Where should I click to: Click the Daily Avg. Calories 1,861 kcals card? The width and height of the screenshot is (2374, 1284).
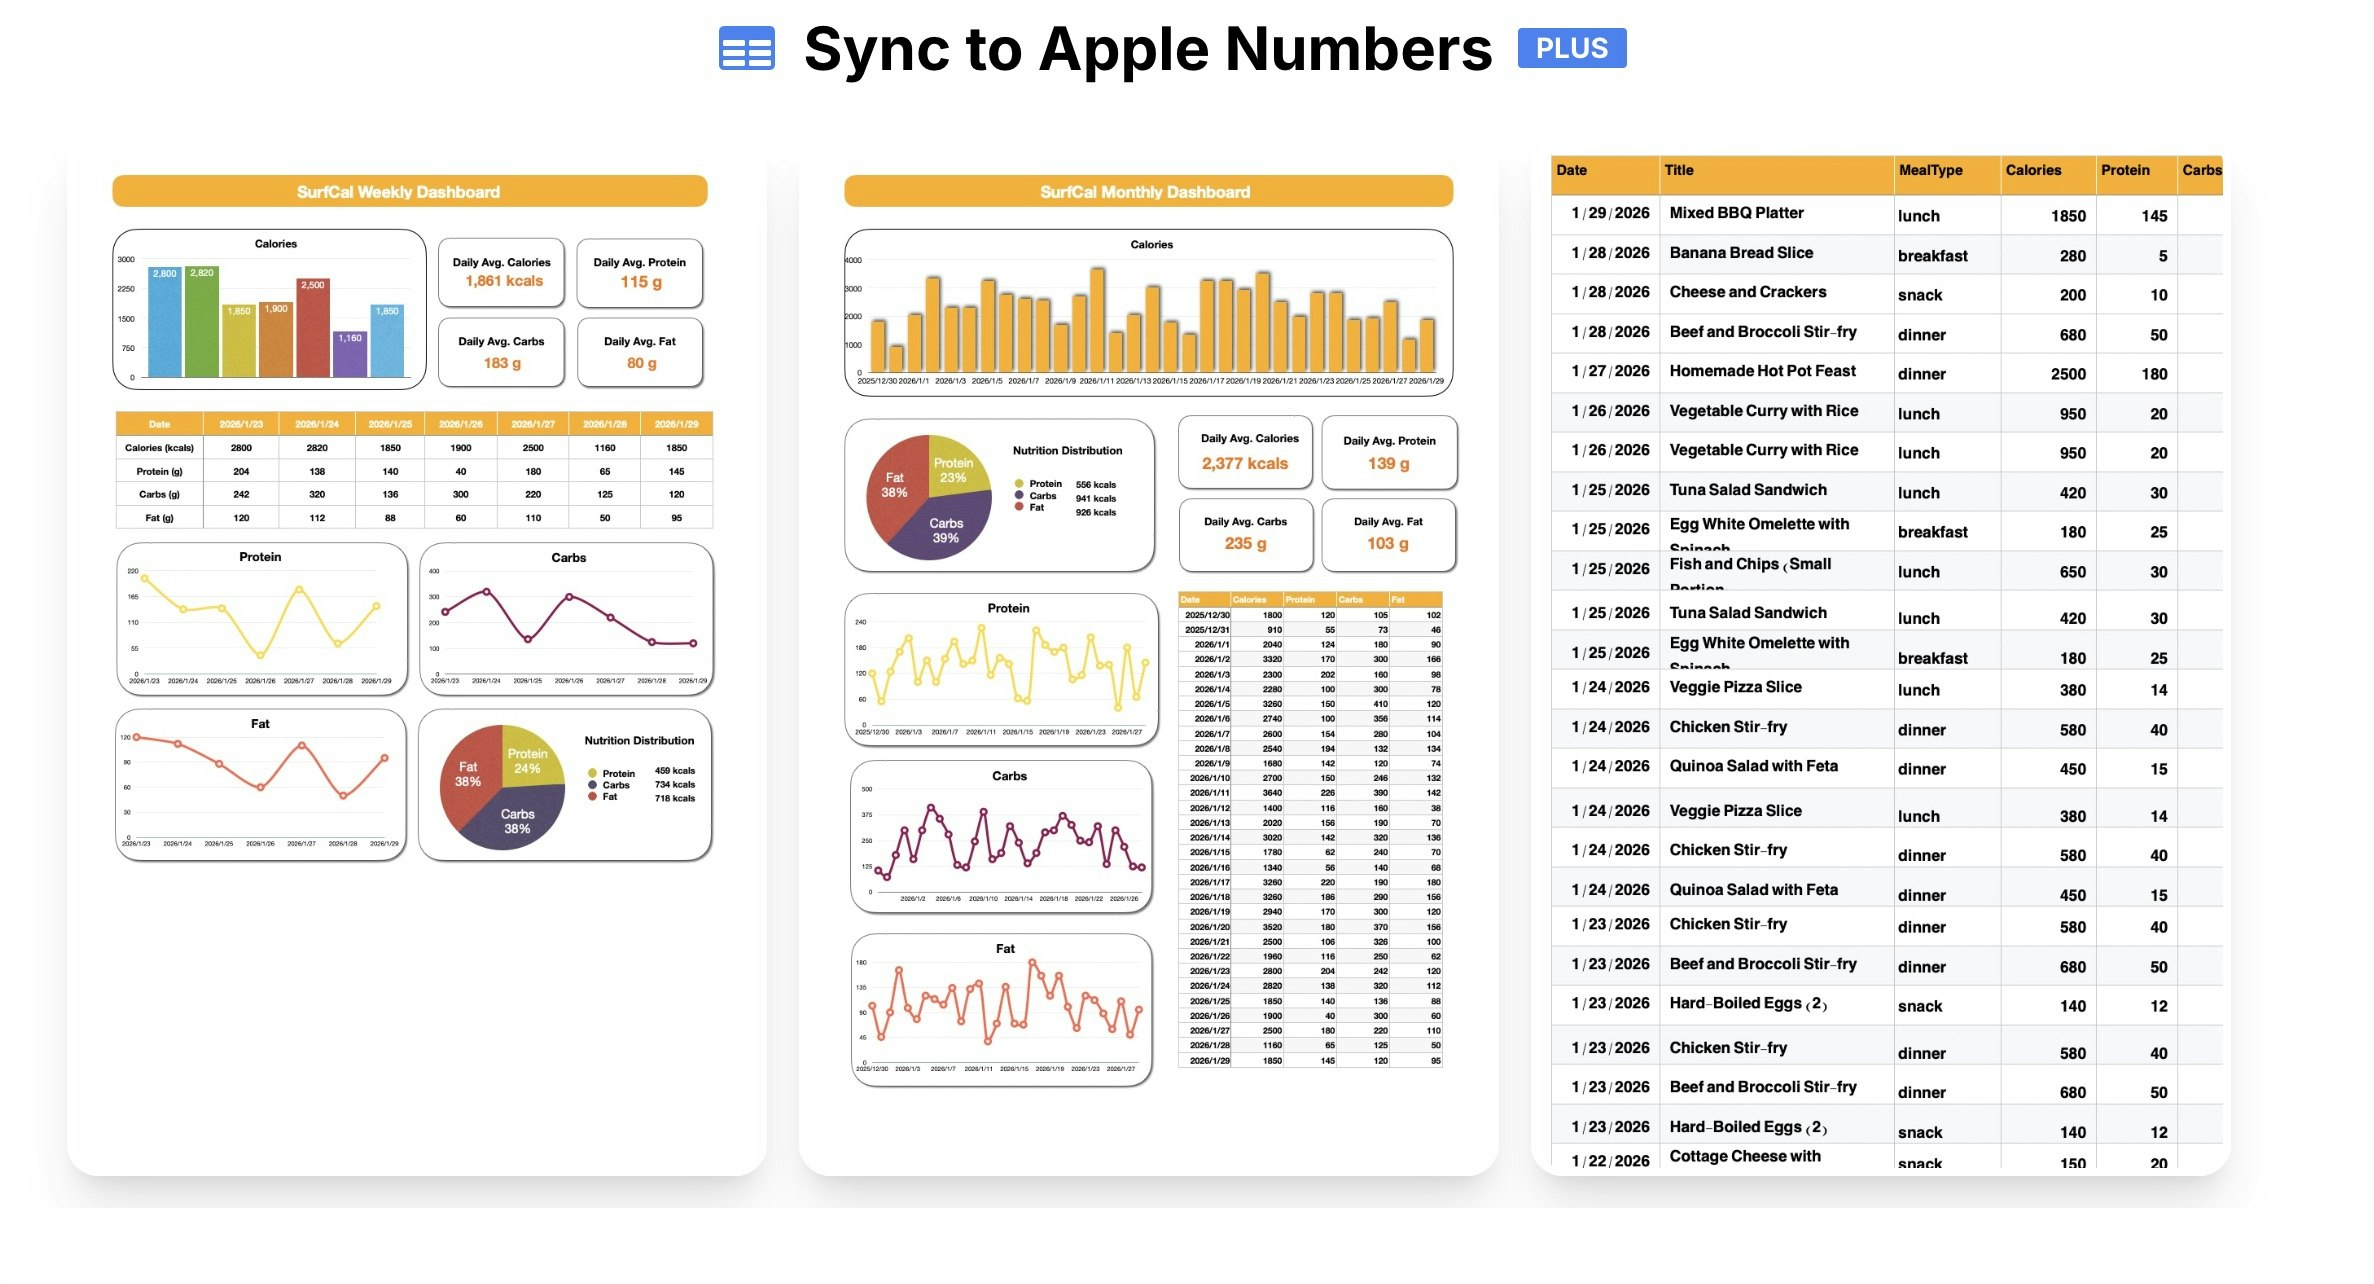(x=501, y=272)
